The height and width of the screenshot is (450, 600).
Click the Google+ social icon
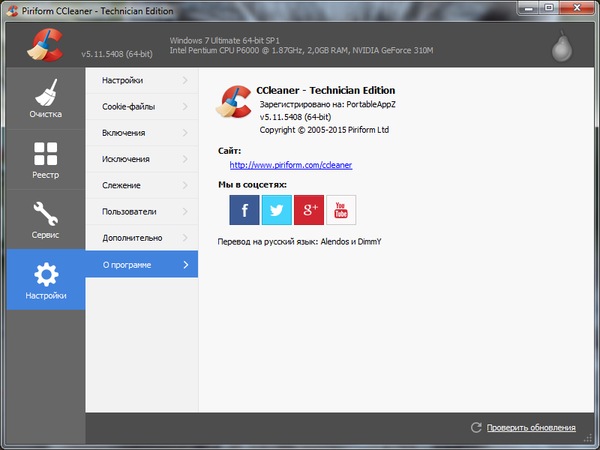(309, 210)
